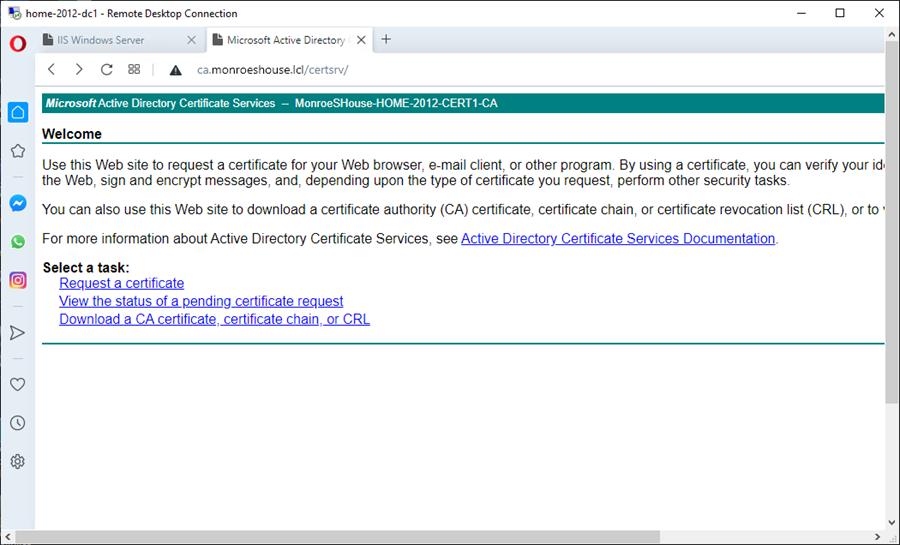Maximize the Remote Desktop window

point(840,13)
